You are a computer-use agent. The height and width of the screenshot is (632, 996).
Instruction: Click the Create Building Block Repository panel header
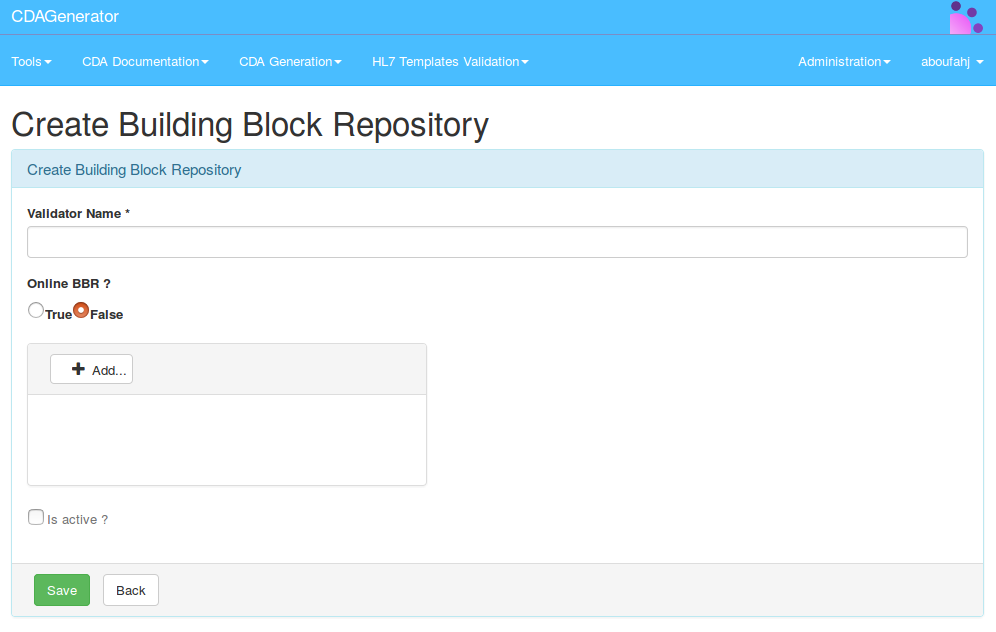(134, 170)
